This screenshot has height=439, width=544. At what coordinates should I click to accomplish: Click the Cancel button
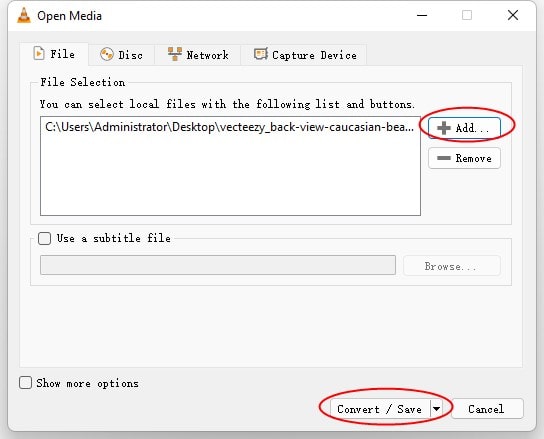487,409
